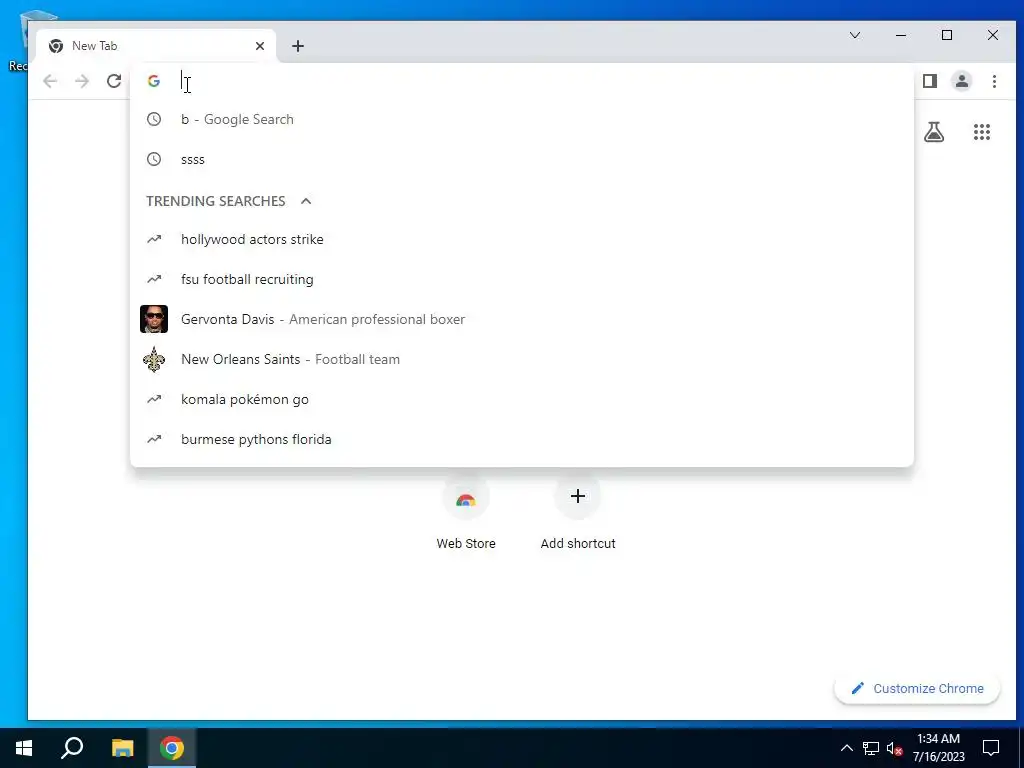Click the taskbar clock showing 1:34 AM
Image resolution: width=1024 pixels, height=768 pixels.
pos(938,748)
